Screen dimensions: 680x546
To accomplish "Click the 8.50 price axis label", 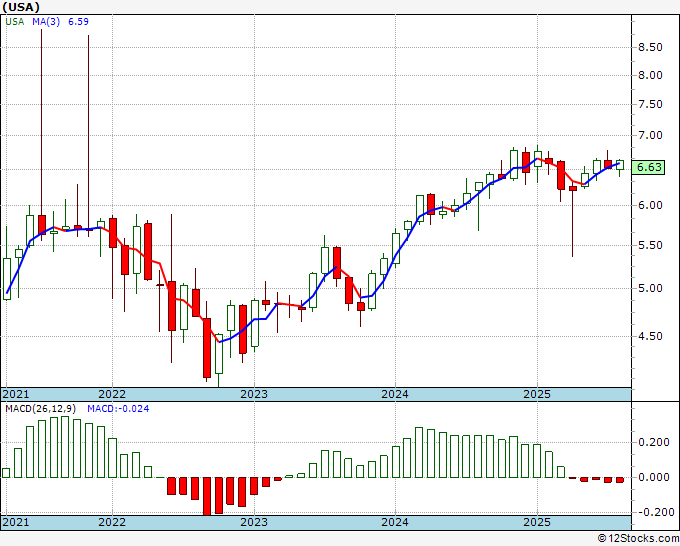I will tap(650, 47).
